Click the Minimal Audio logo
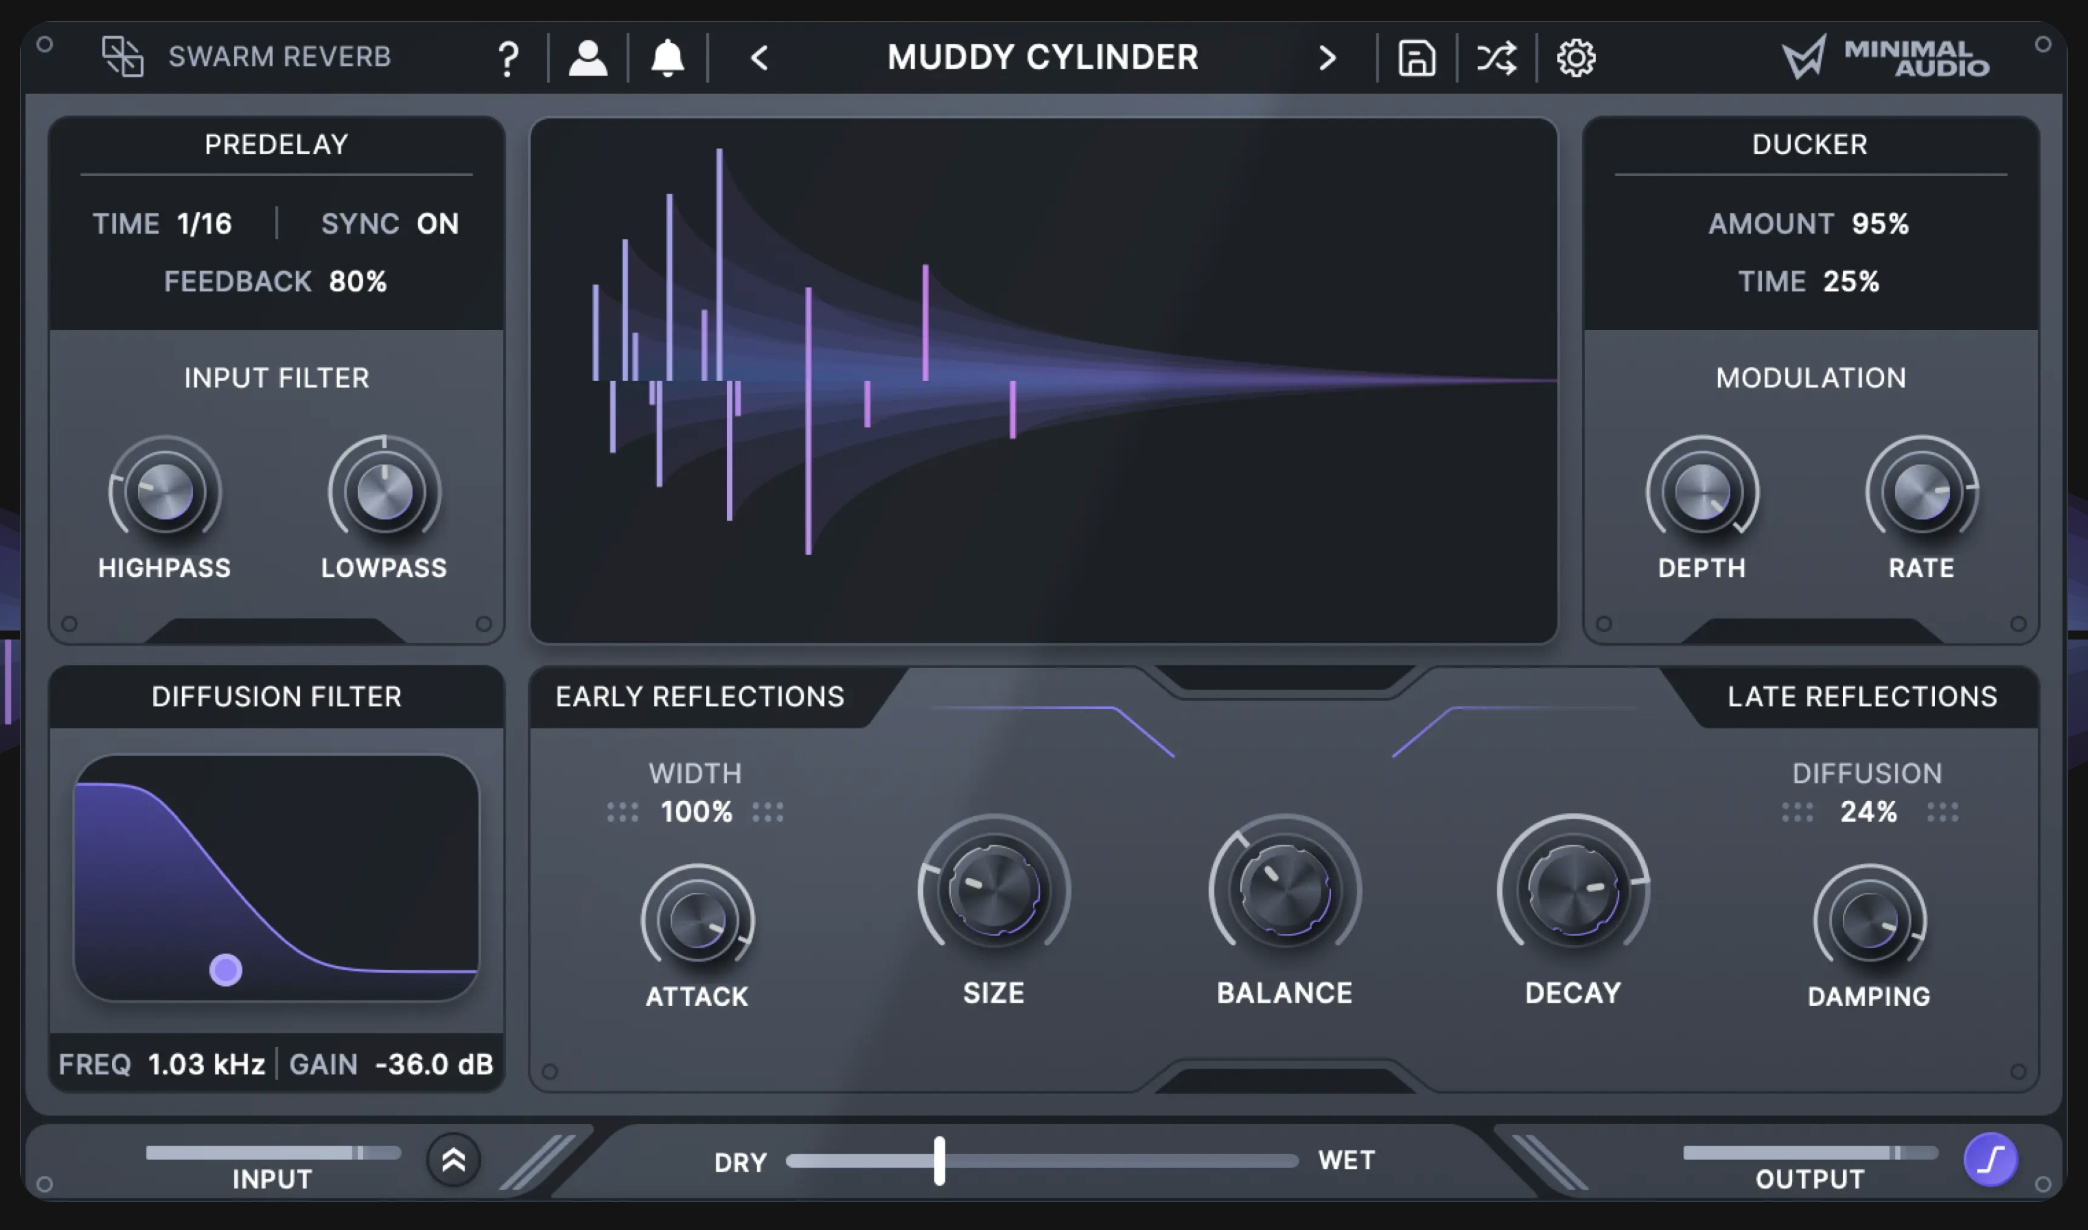This screenshot has width=2088, height=1230. (x=1885, y=58)
